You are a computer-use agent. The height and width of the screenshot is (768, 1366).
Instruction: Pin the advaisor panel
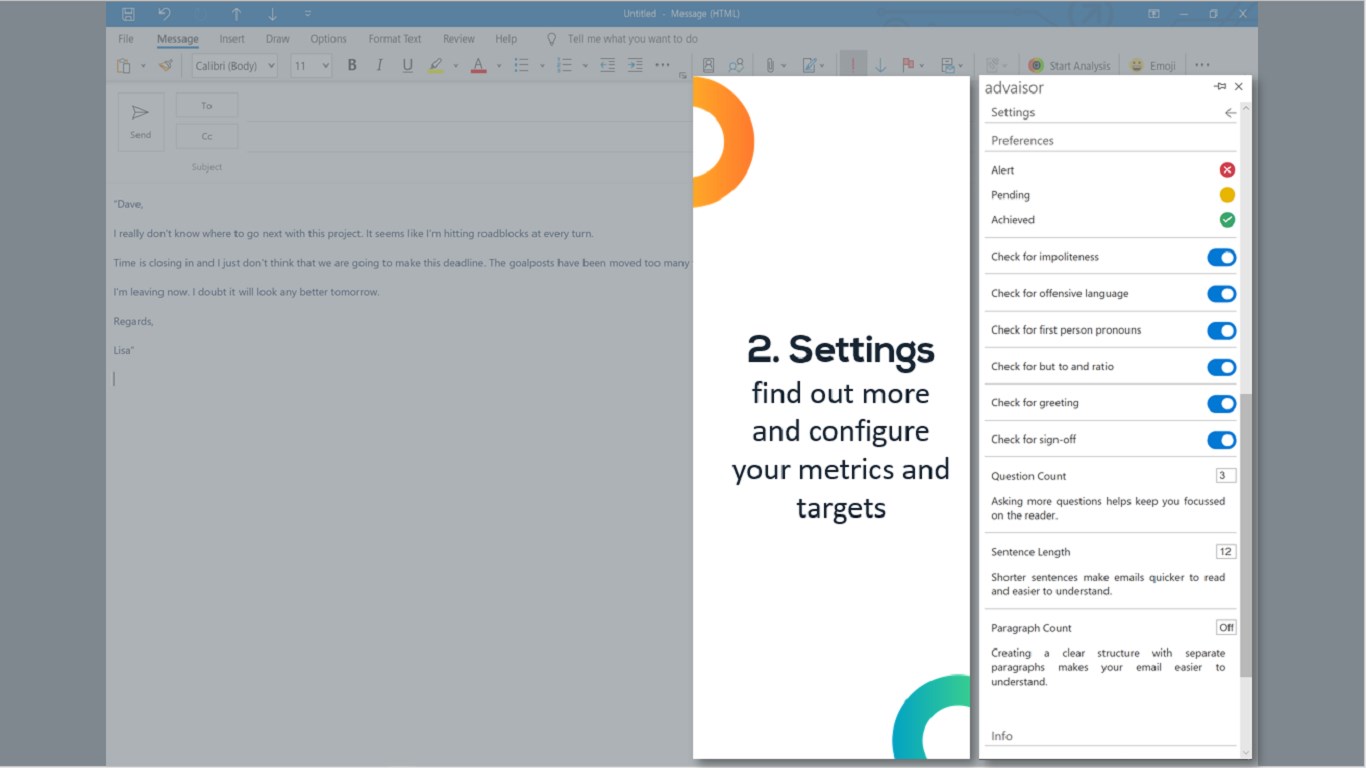[1220, 87]
